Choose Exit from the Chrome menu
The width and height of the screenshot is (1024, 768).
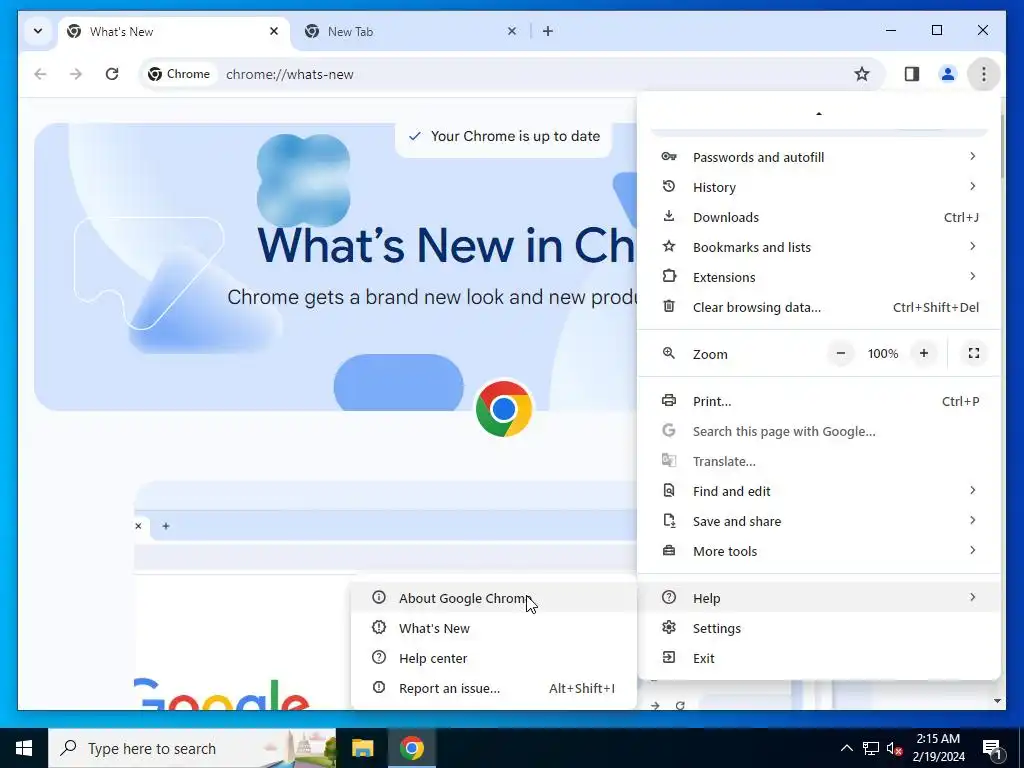coord(818,658)
